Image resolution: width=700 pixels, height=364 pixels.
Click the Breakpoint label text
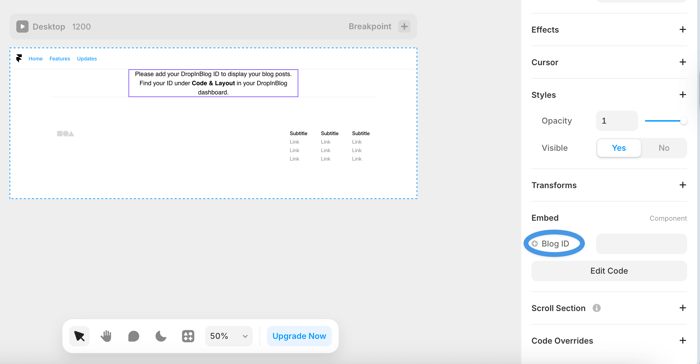click(x=370, y=26)
